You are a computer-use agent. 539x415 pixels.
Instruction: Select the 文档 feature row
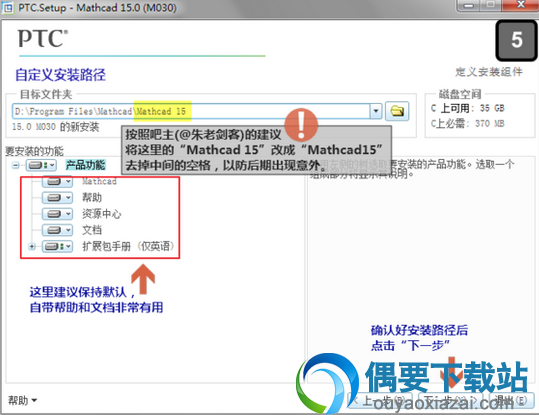92,230
